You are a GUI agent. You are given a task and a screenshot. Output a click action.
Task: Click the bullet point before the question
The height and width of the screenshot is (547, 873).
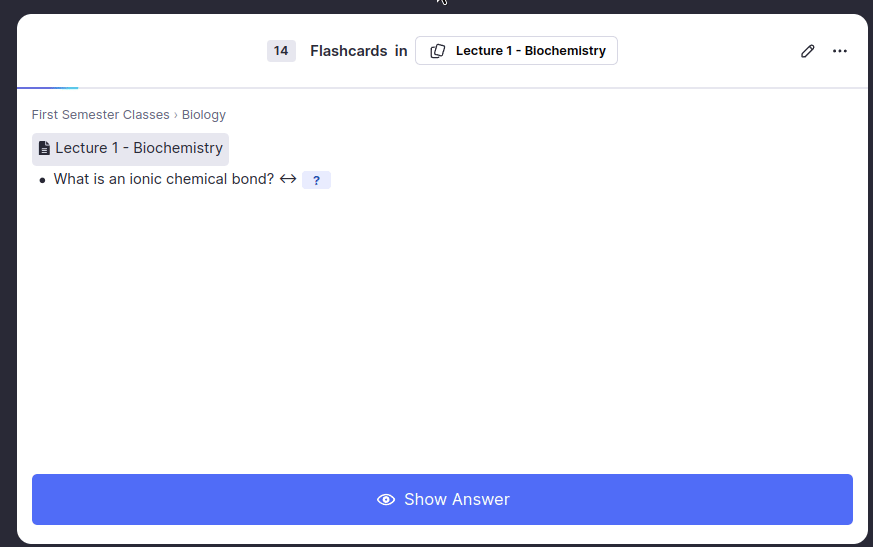click(x=42, y=181)
